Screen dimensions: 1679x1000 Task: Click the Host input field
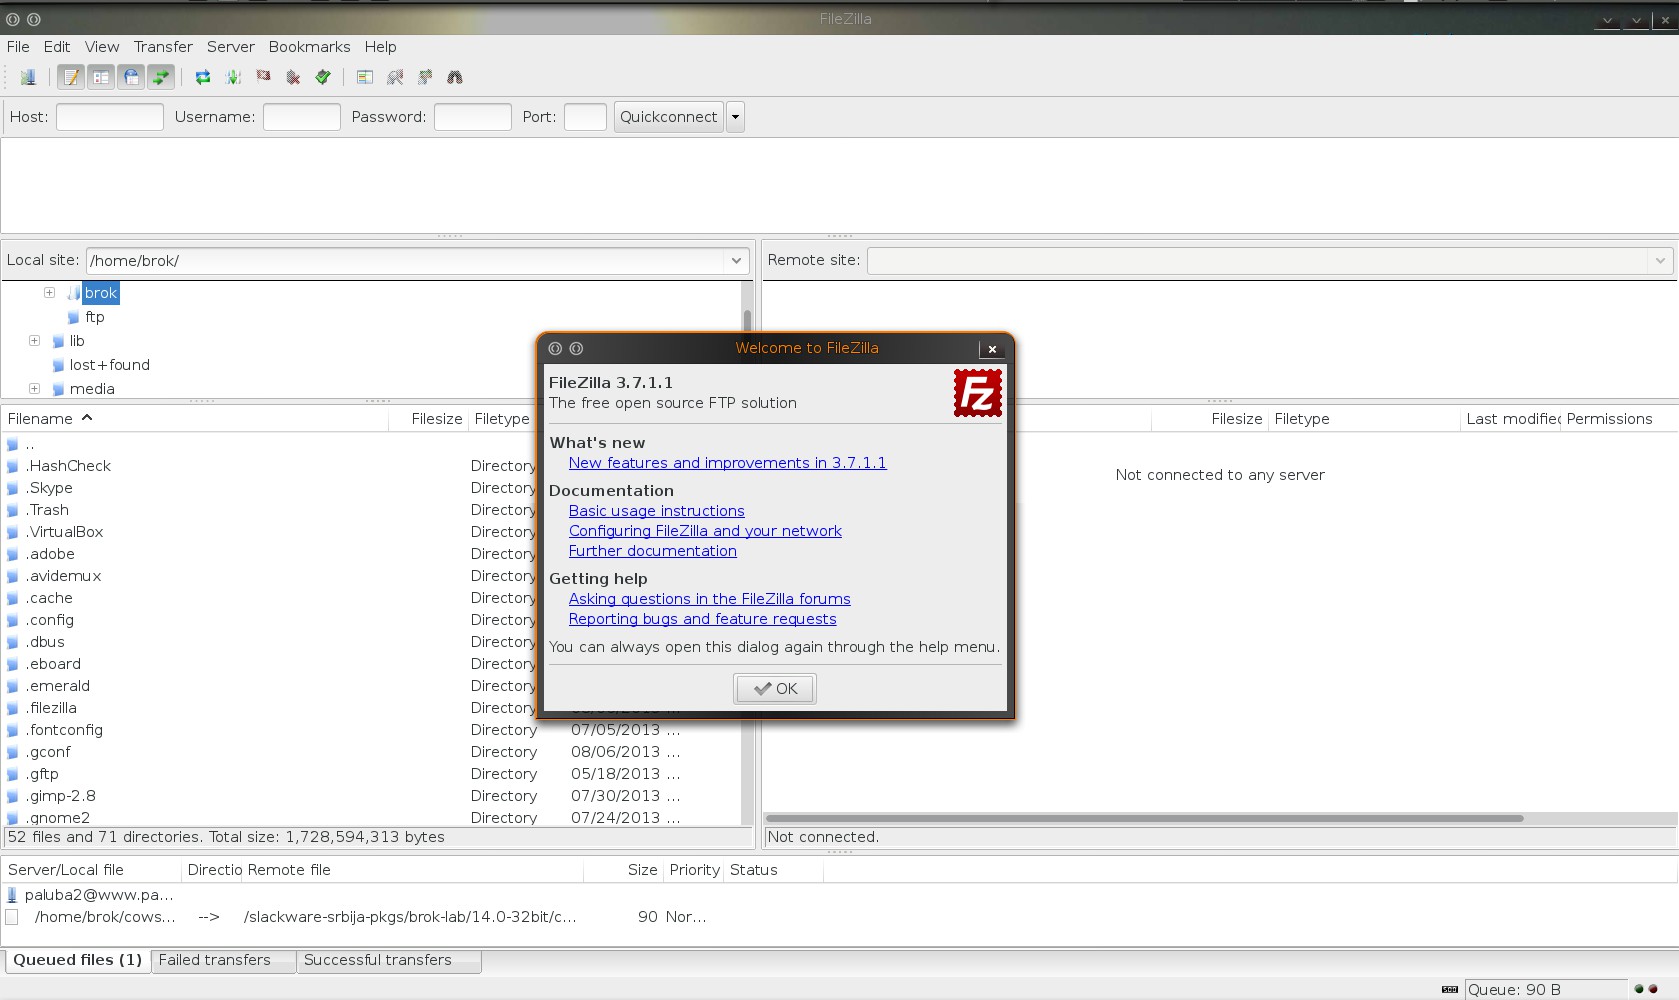coord(110,117)
